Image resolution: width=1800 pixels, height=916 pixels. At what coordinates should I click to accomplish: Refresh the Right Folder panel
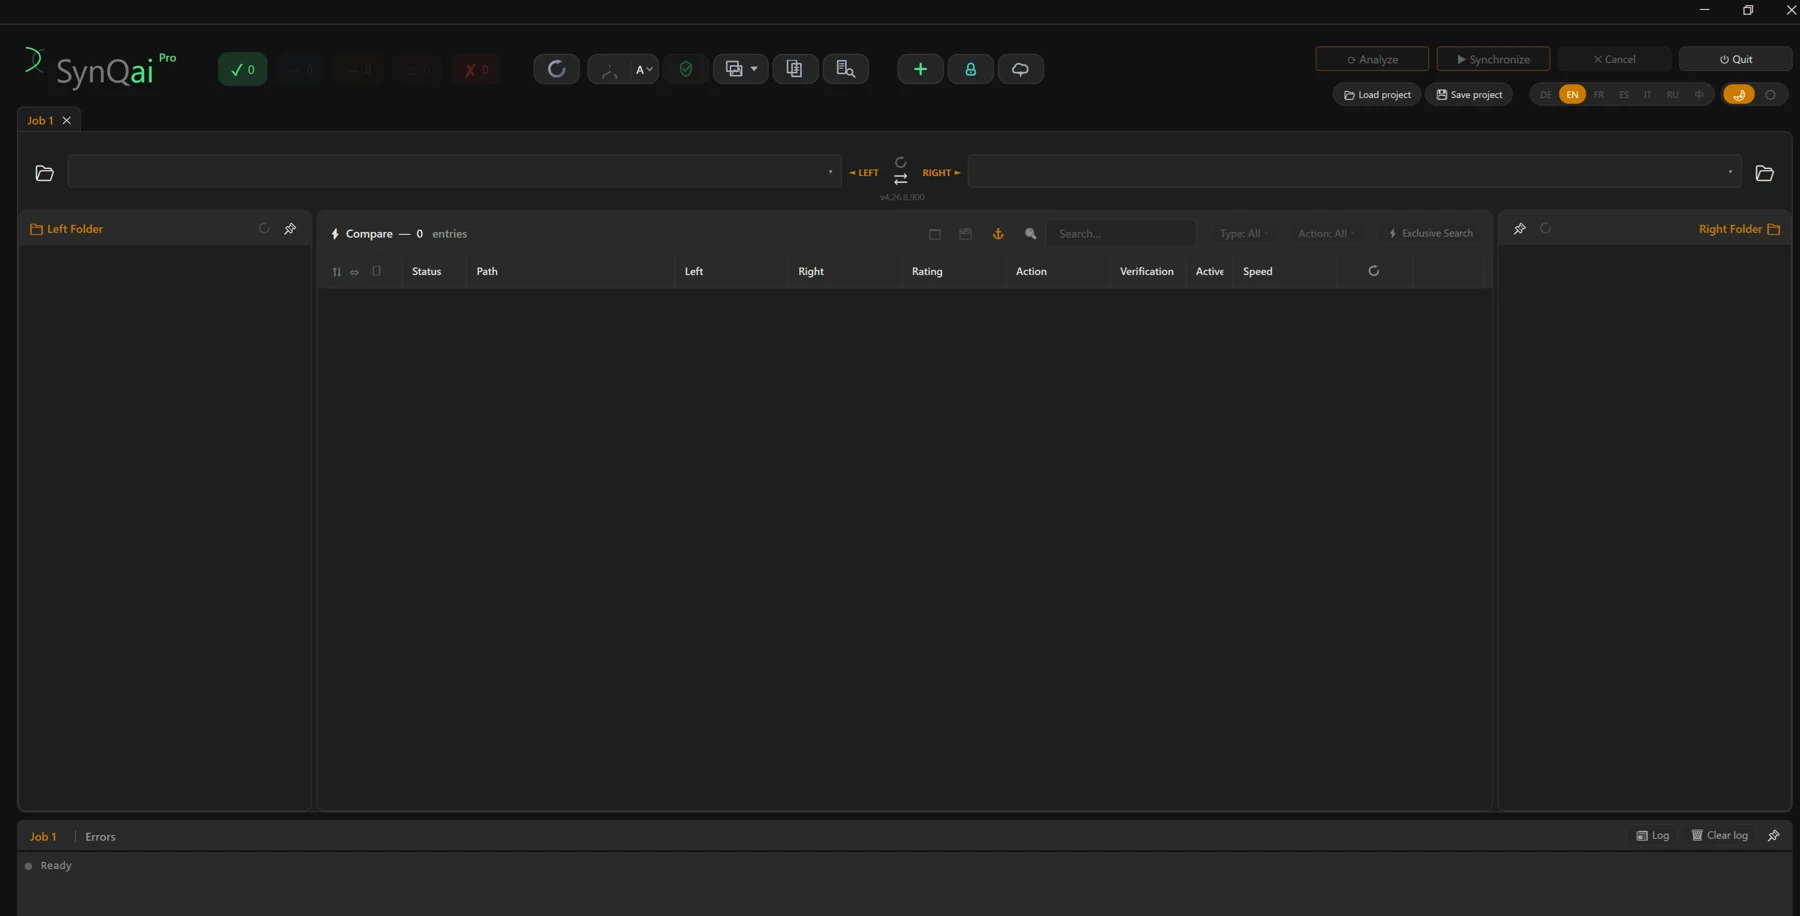tap(1545, 228)
